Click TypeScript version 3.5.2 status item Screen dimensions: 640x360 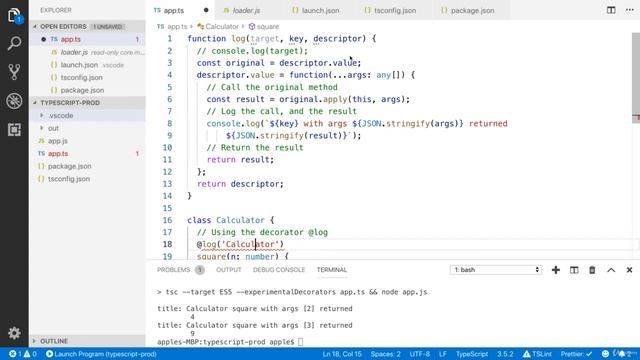pyautogui.click(x=505, y=354)
